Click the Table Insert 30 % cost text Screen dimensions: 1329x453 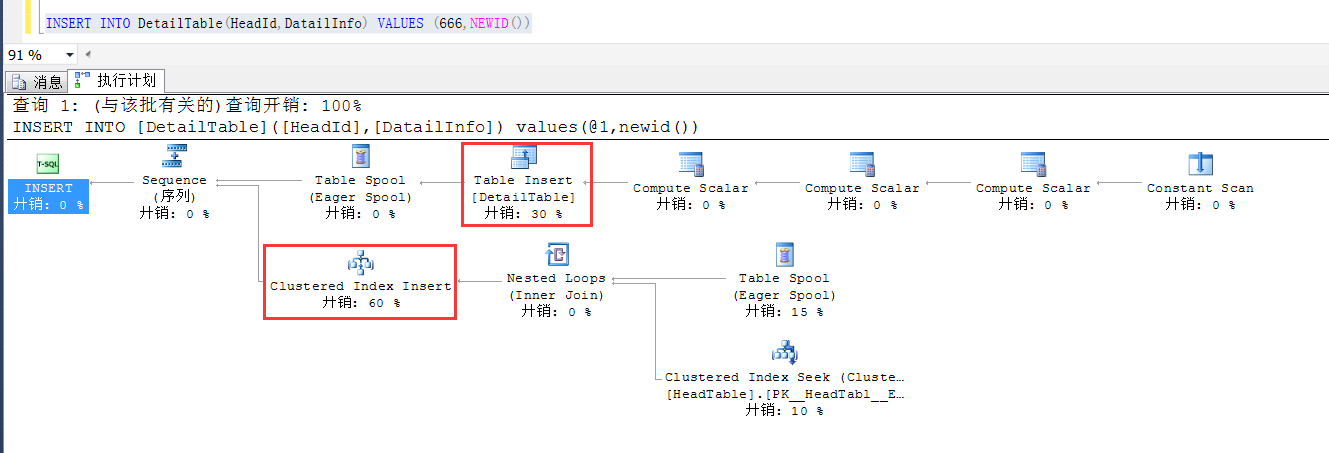coord(524,213)
